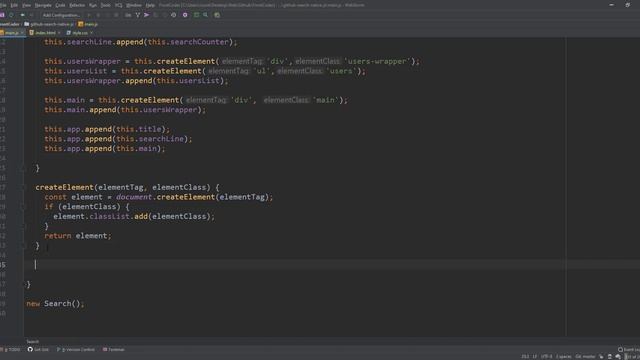Viewport: 640px width, 360px height.
Task: Click the spaces indent setting in the status bar
Action: (564, 357)
